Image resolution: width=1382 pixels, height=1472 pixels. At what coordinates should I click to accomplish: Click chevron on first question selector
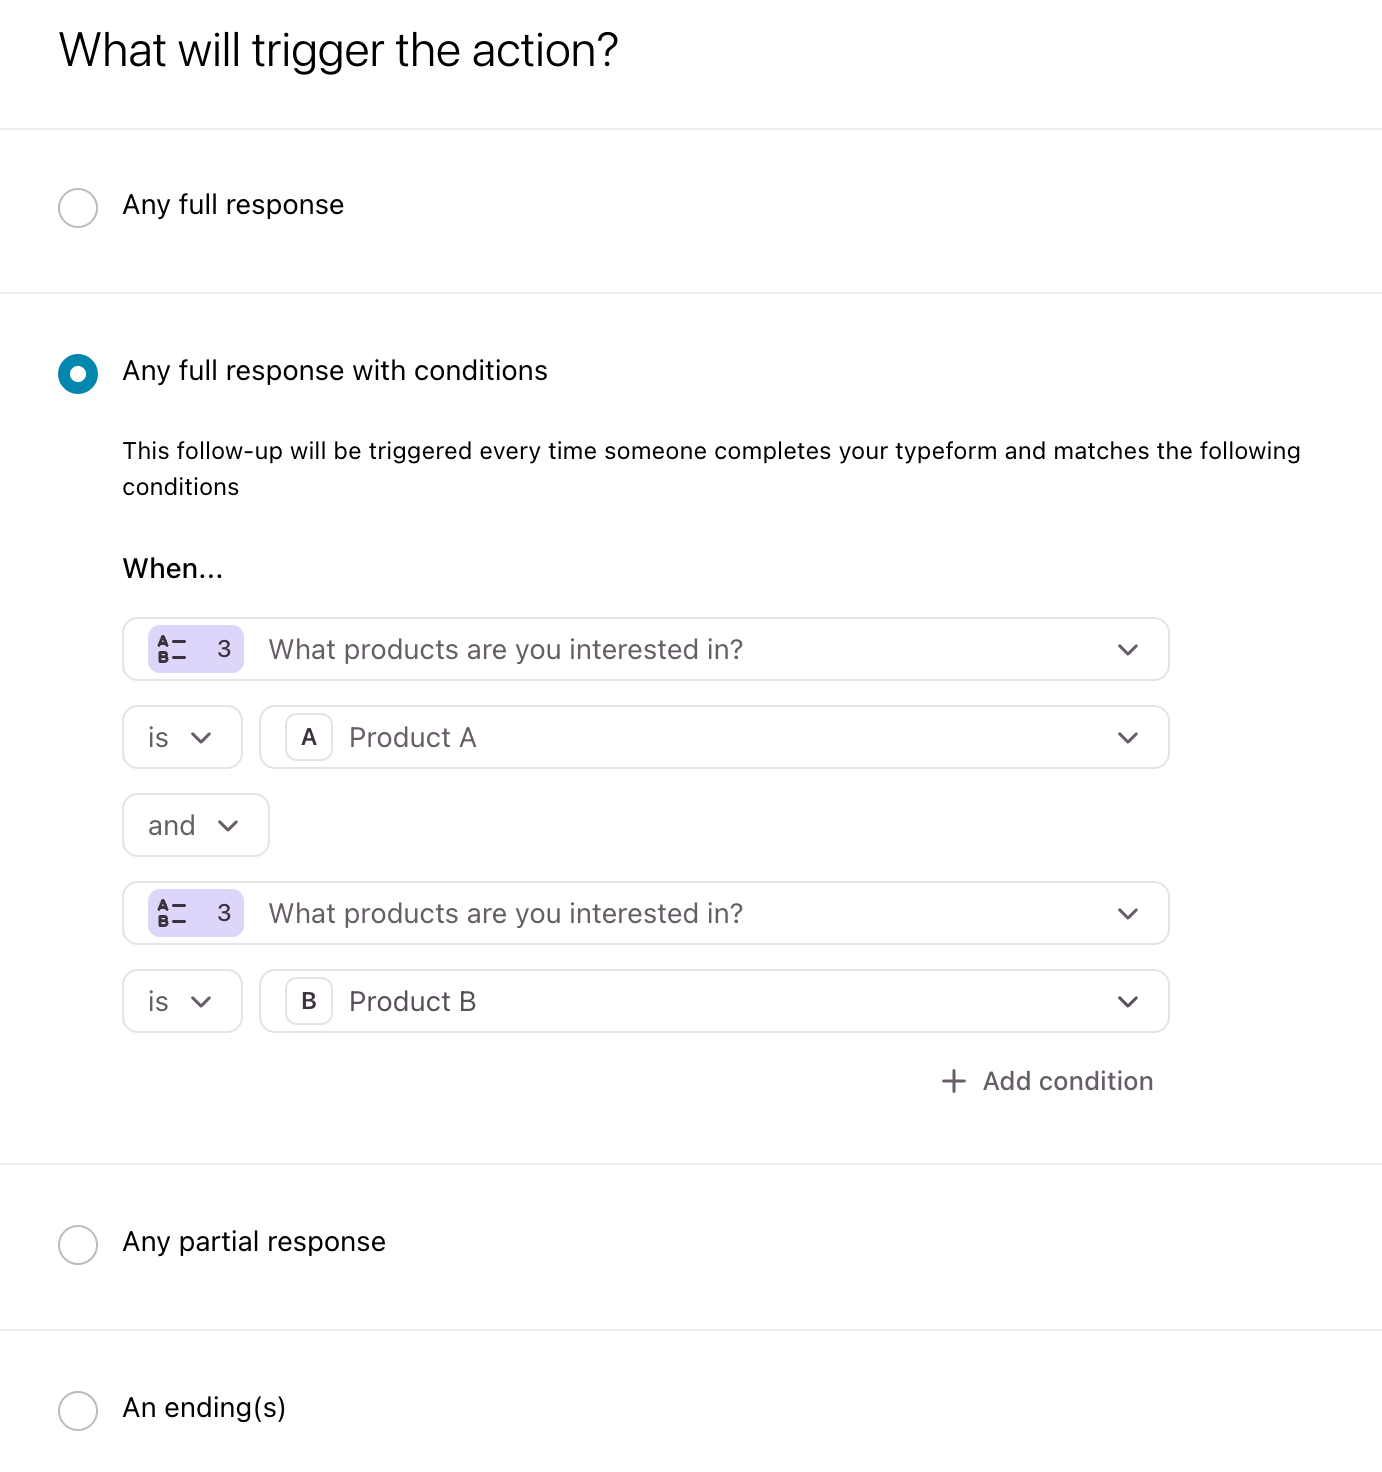[1128, 650]
